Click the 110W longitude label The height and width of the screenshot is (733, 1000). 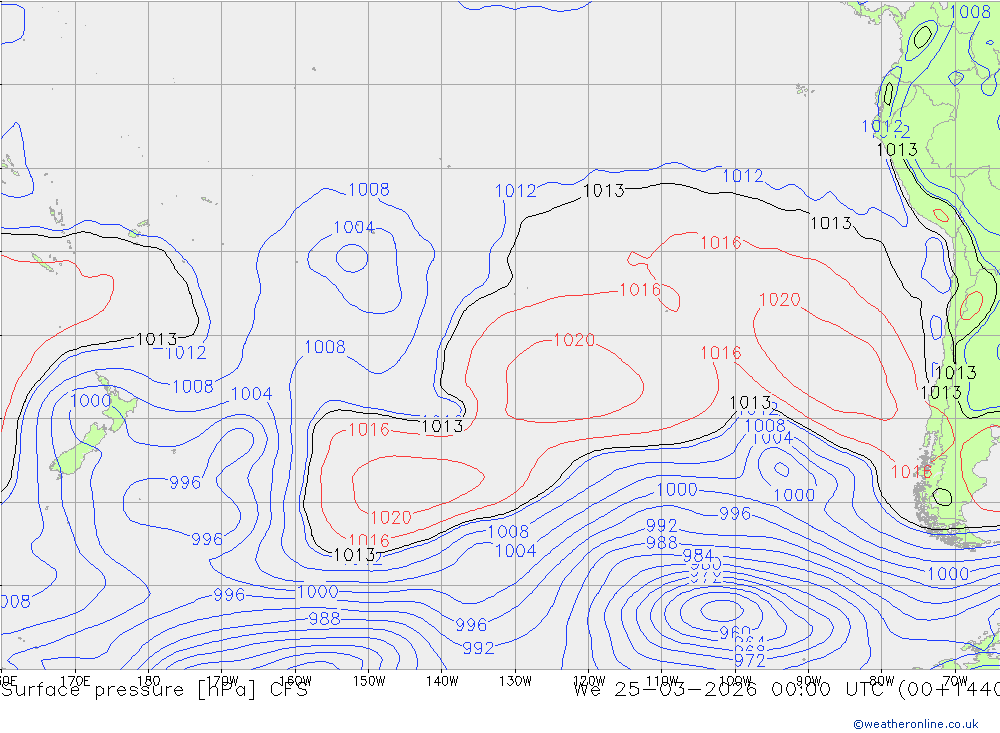point(662,681)
